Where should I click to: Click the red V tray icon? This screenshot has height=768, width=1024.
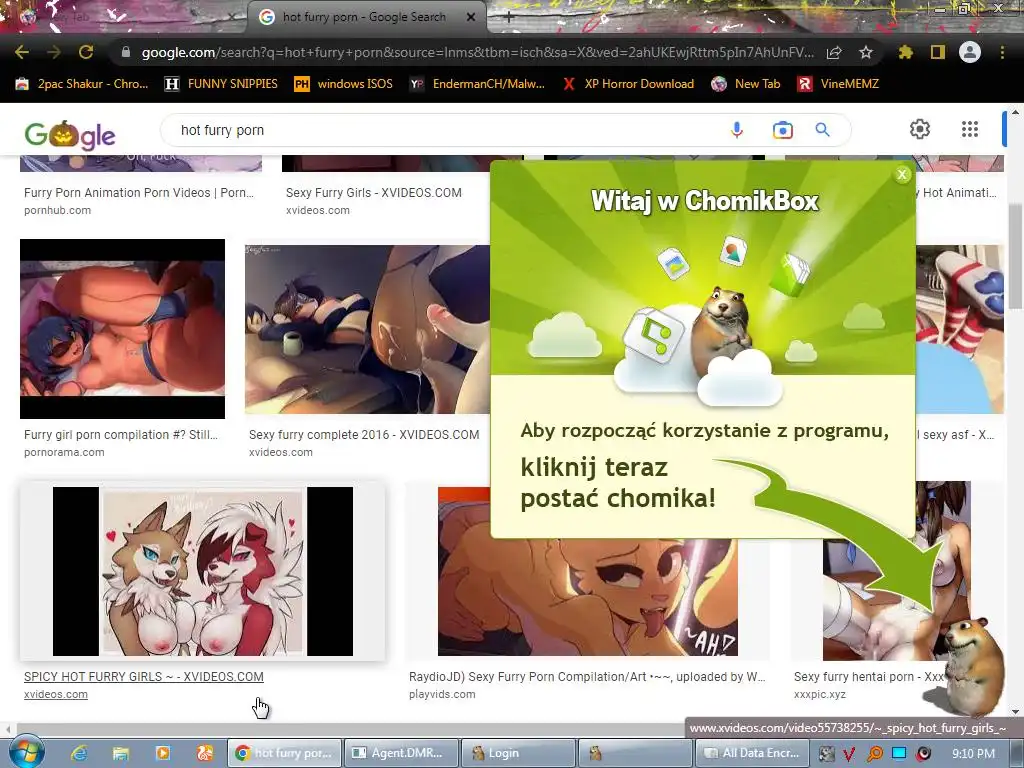pyautogui.click(x=849, y=754)
